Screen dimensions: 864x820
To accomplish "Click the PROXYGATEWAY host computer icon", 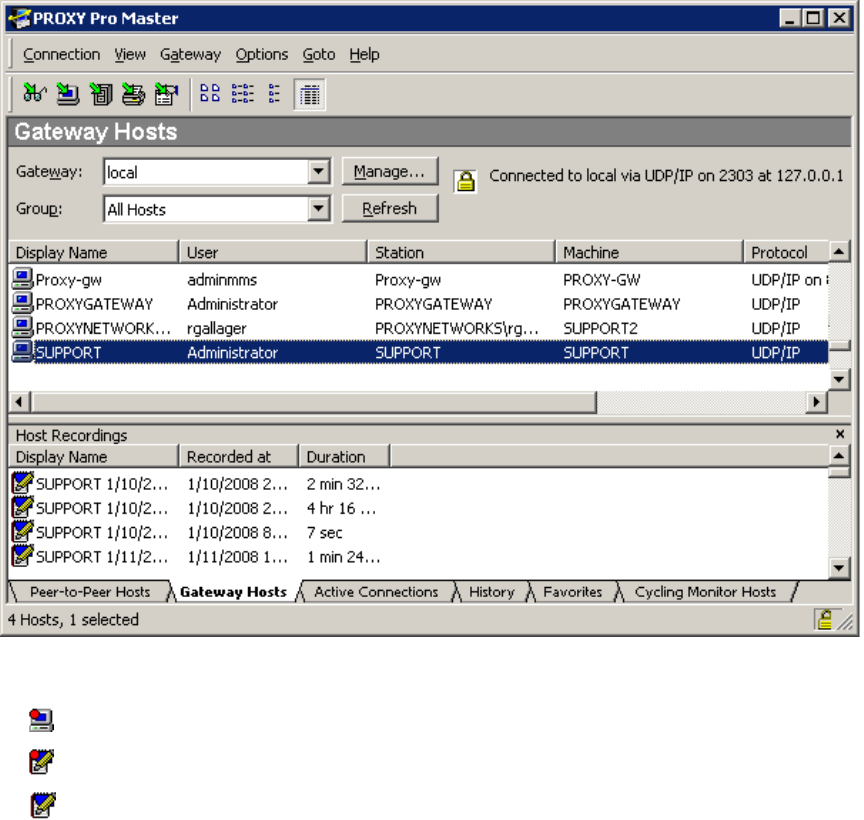I will [22, 303].
